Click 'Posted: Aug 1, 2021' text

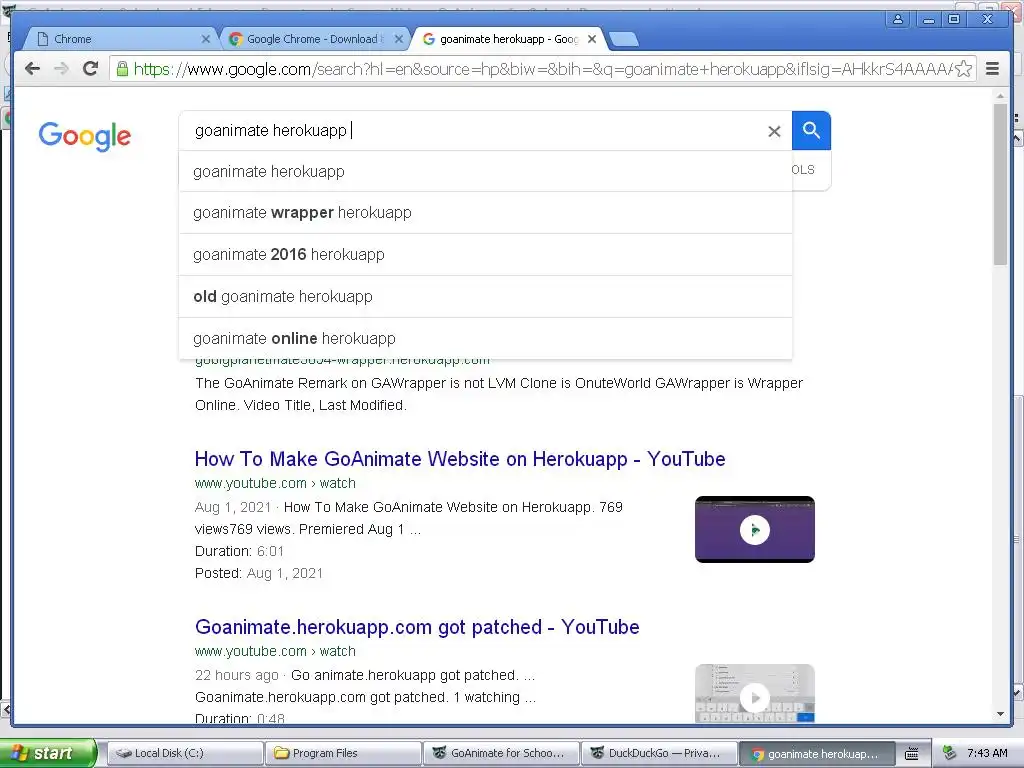(259, 573)
